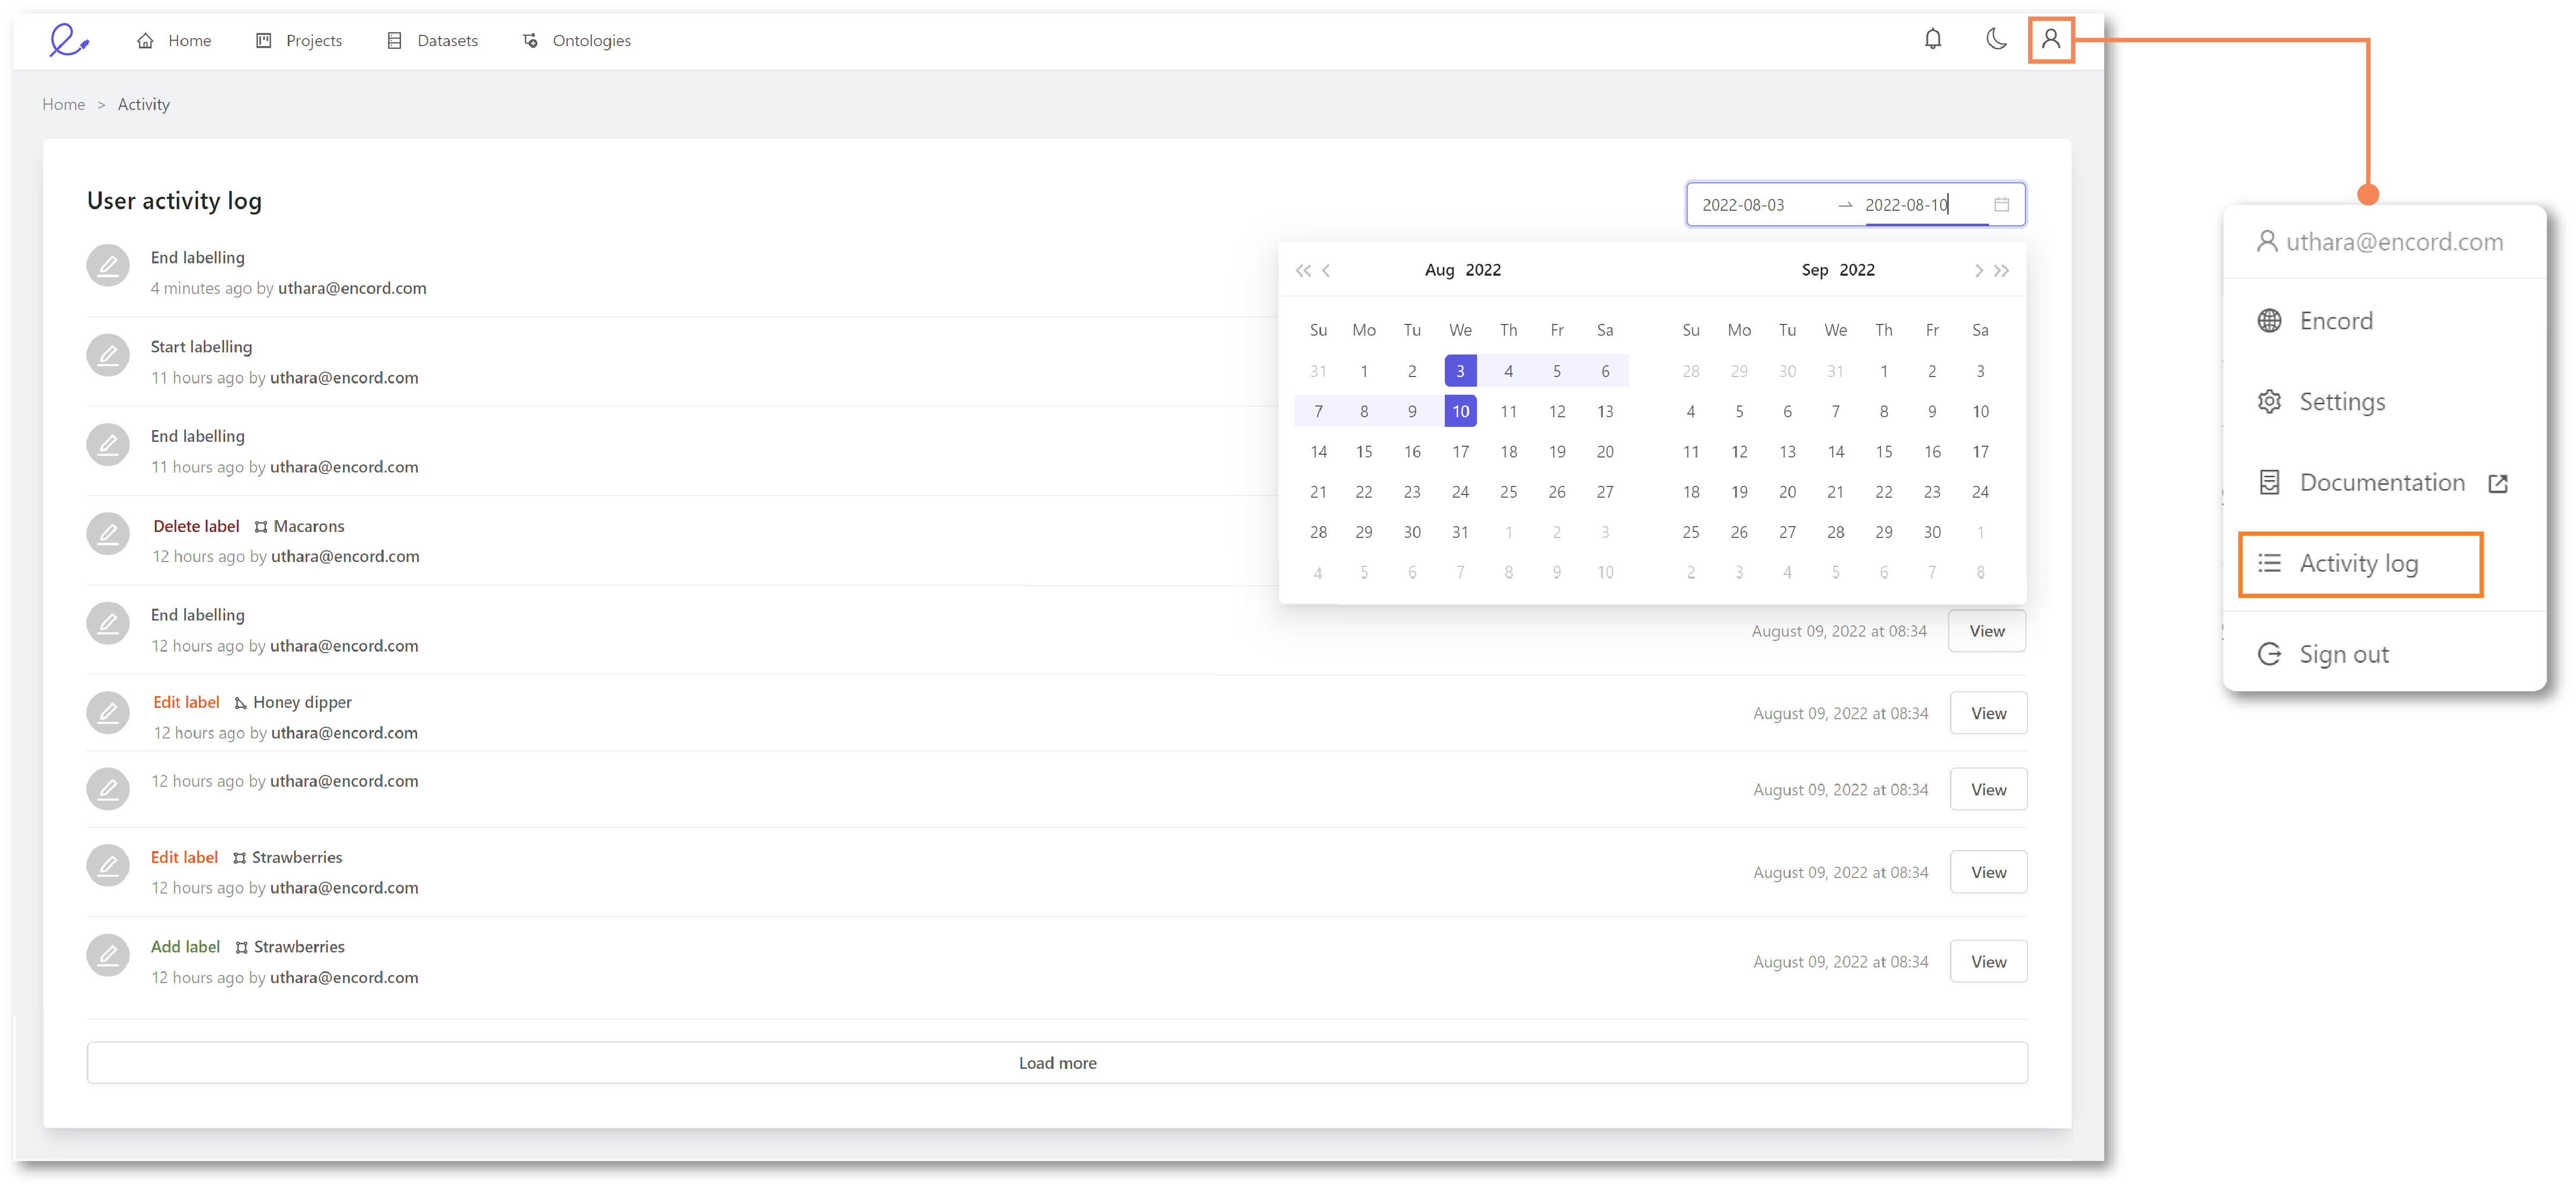View the Edit label Honey dipper entry
Viewport: 2576px width, 1189px height.
click(x=1988, y=713)
